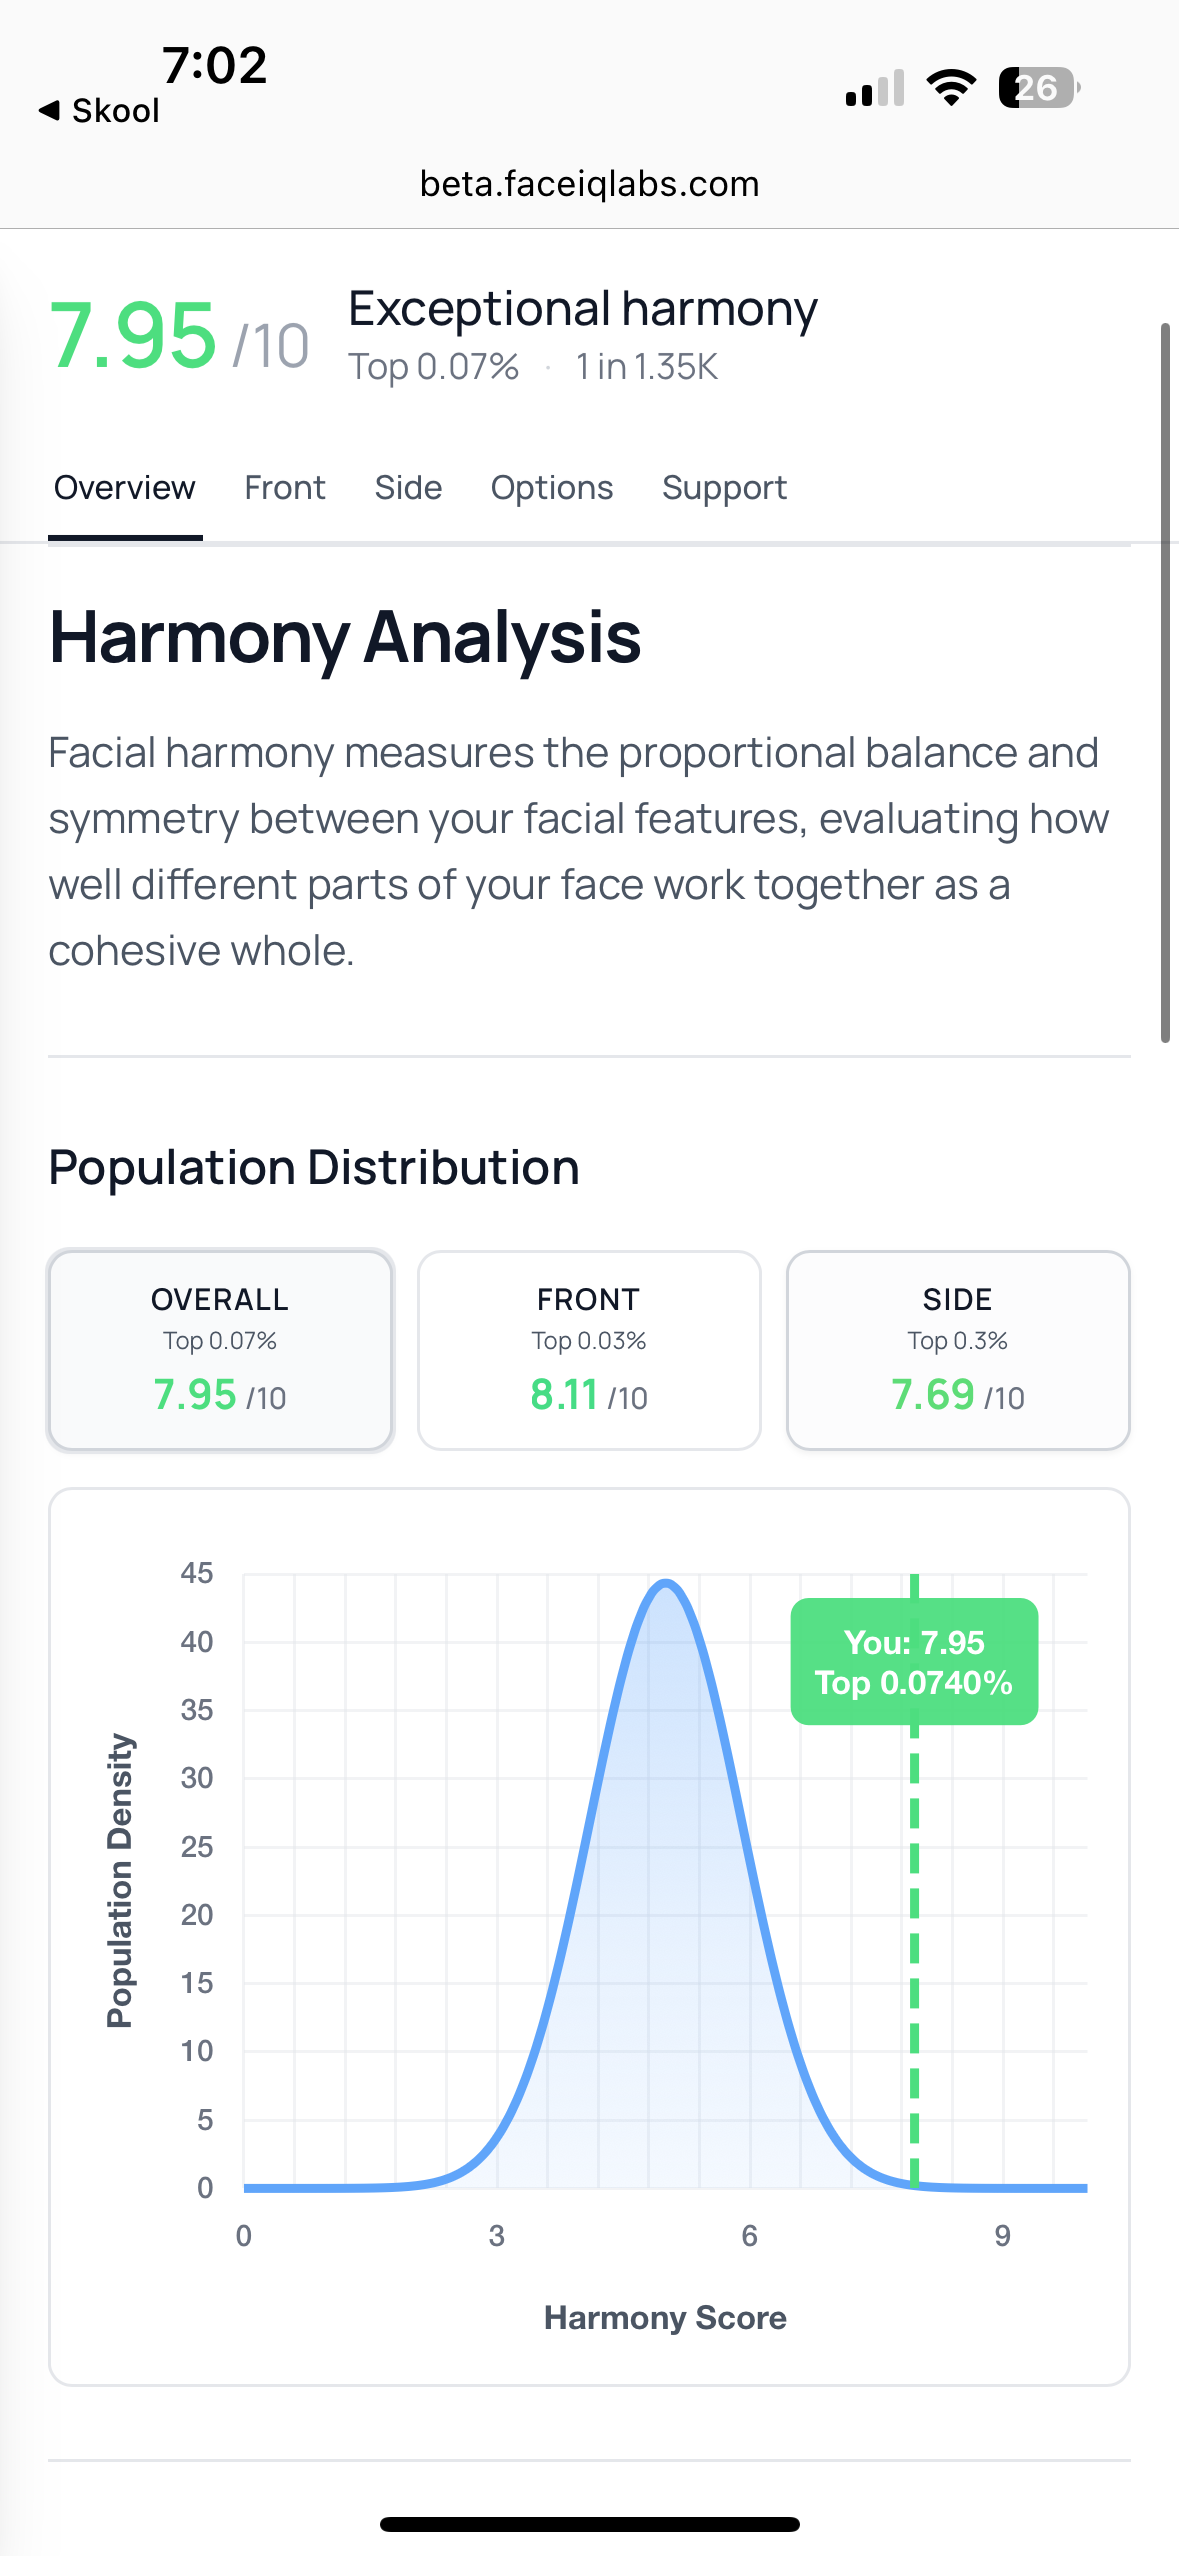Click the "You: 7.95" chart tooltip
The width and height of the screenshot is (1179, 2556).
pos(914,1662)
